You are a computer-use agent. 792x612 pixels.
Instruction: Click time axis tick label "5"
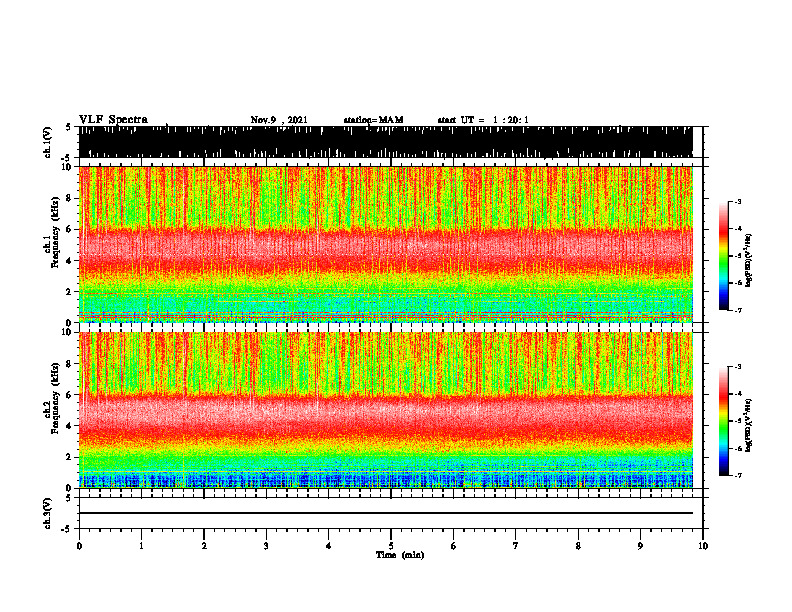click(391, 546)
